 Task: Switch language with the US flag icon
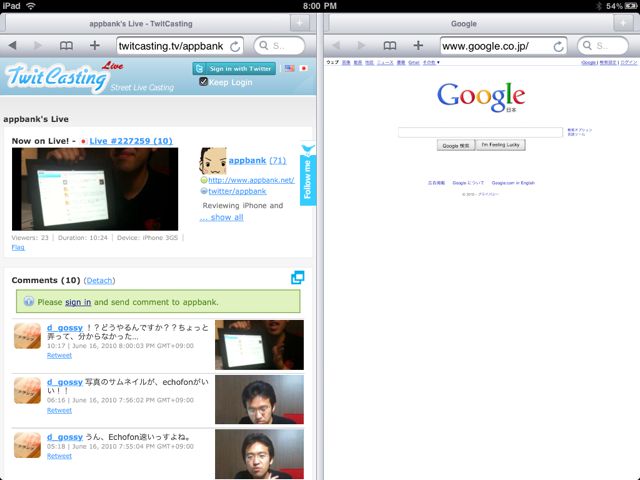click(289, 68)
